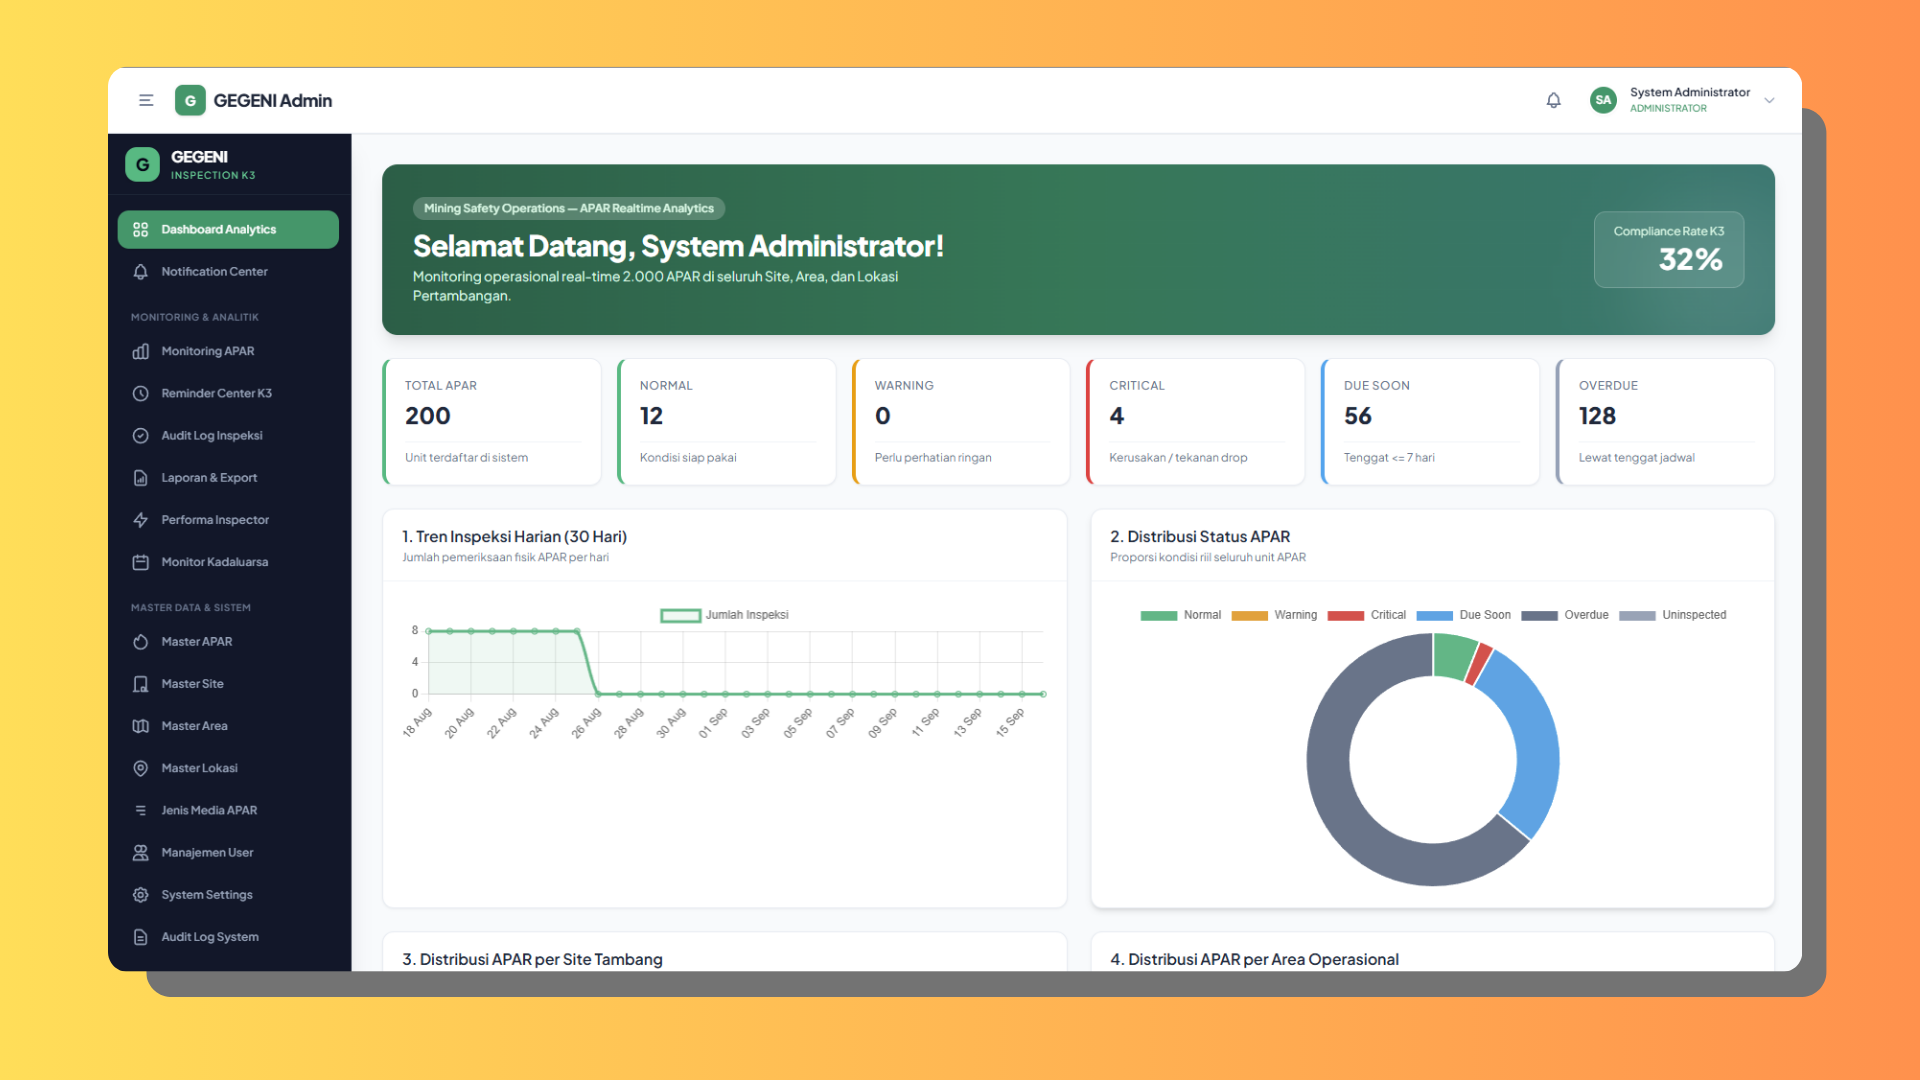Click the Notification Center bell icon
1920x1080 pixels.
tap(140, 272)
